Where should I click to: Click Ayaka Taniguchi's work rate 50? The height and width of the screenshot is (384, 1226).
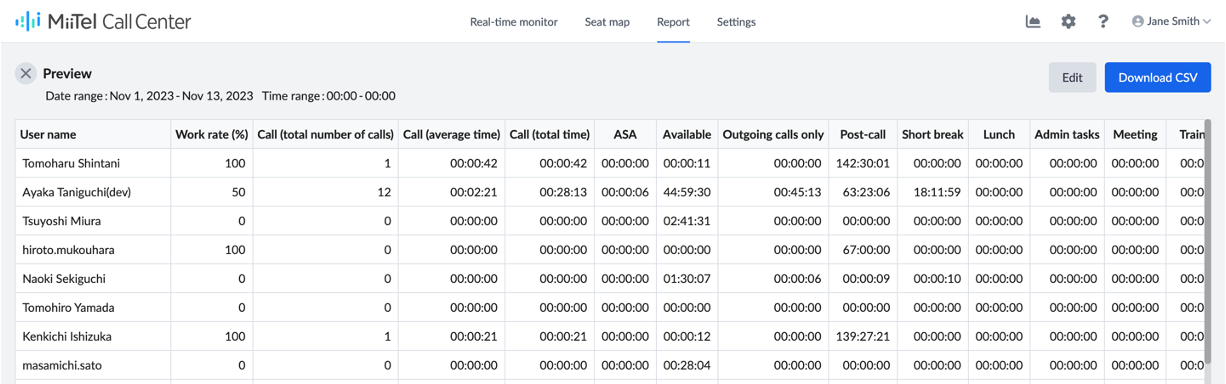(x=239, y=192)
